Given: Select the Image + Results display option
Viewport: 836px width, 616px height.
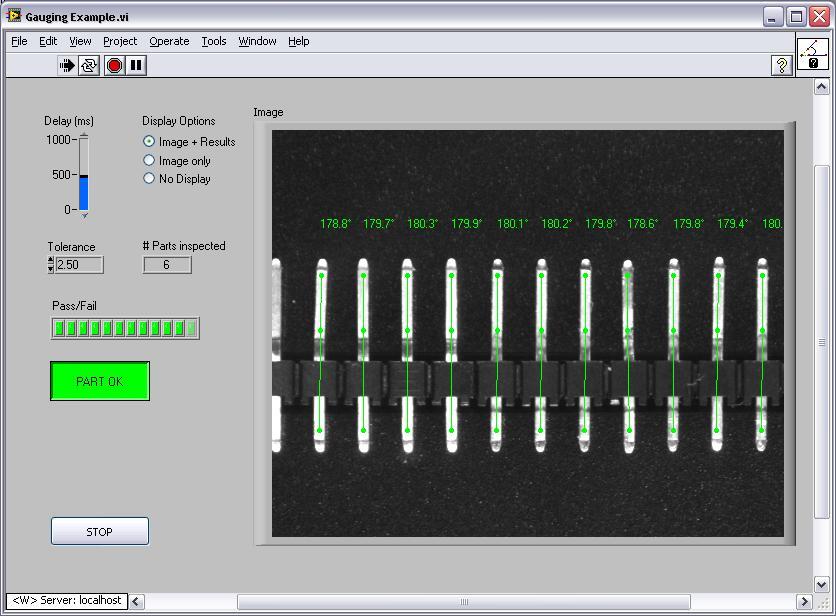Looking at the screenshot, I should point(149,141).
